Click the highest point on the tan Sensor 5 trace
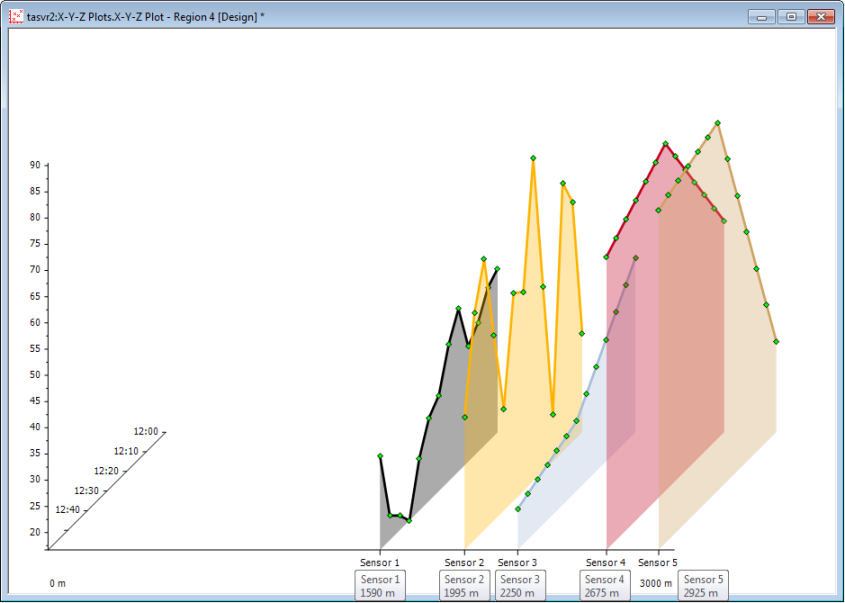The width and height of the screenshot is (845, 603). tap(718, 123)
